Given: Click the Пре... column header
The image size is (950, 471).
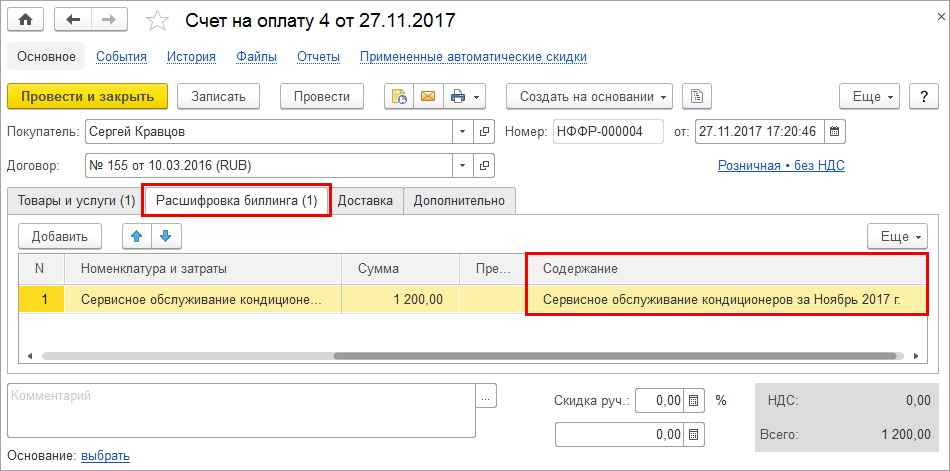Looking at the screenshot, I should click(492, 269).
